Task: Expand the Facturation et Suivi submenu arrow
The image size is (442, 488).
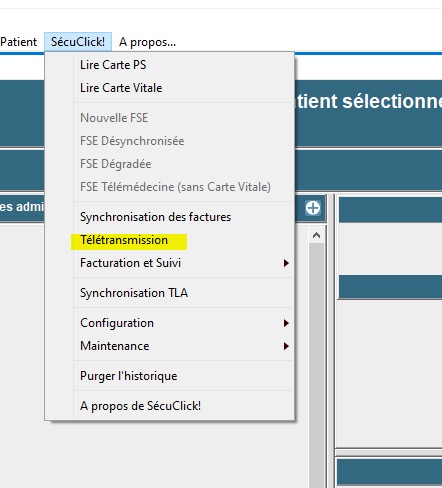Action: click(x=286, y=263)
